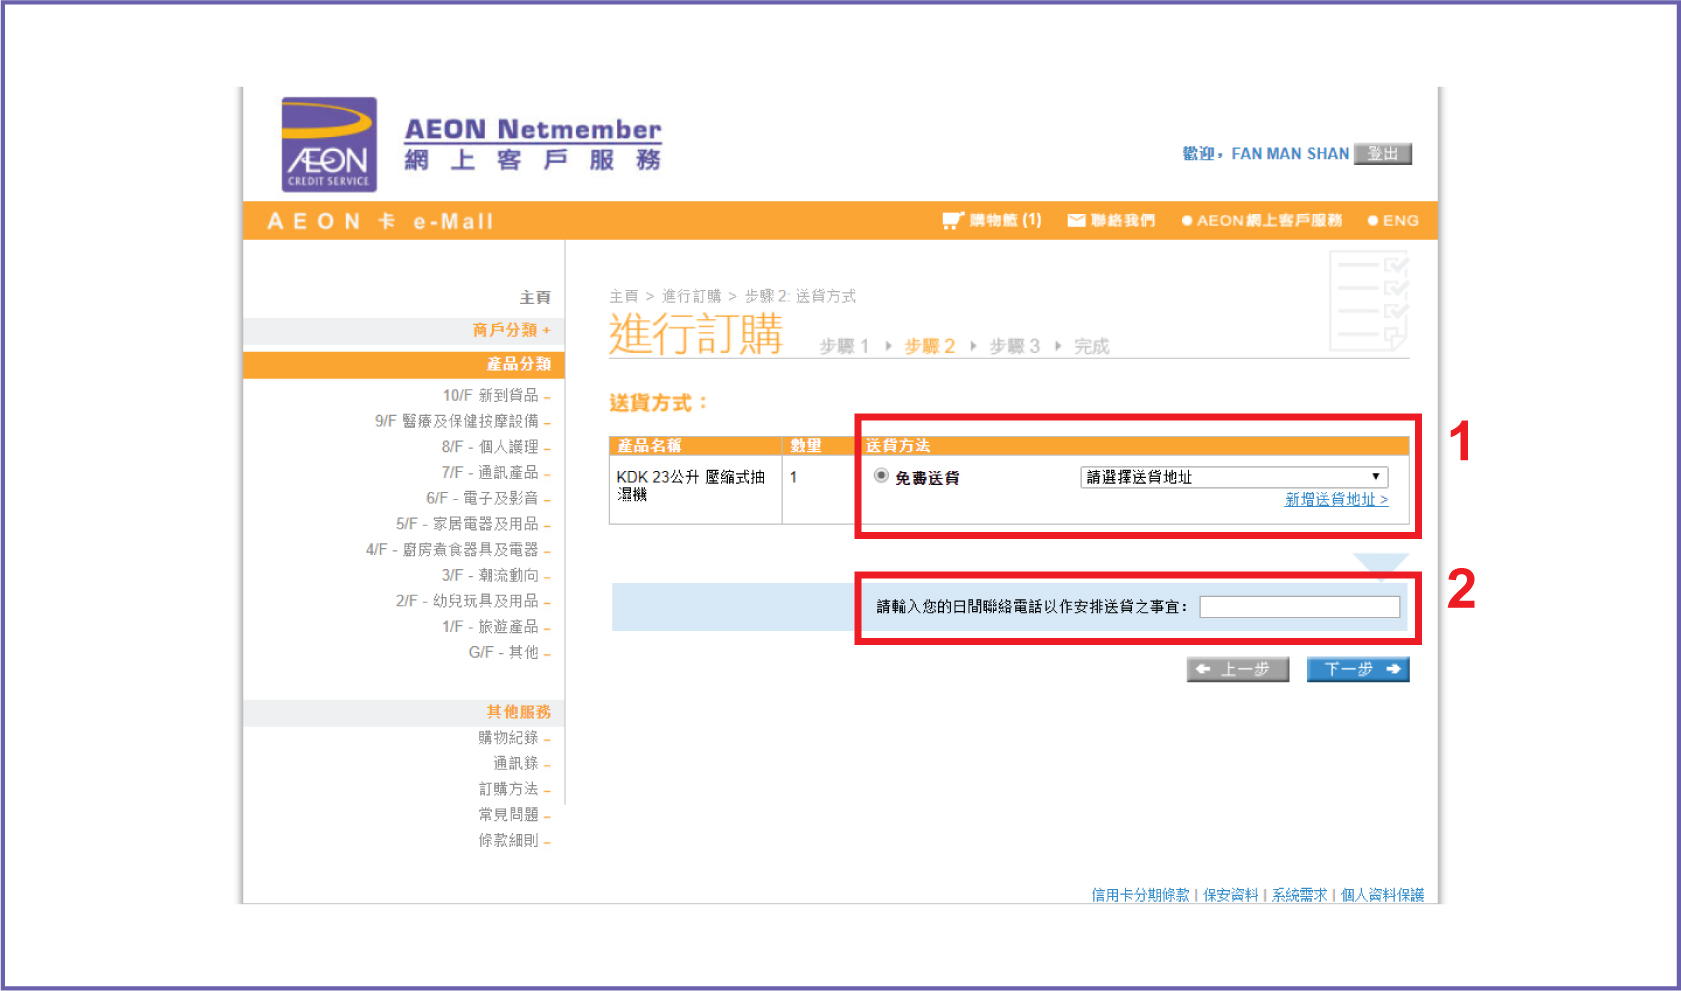
Task: Open 2/F - 幼兒玩具及用品 category
Action: (x=473, y=601)
